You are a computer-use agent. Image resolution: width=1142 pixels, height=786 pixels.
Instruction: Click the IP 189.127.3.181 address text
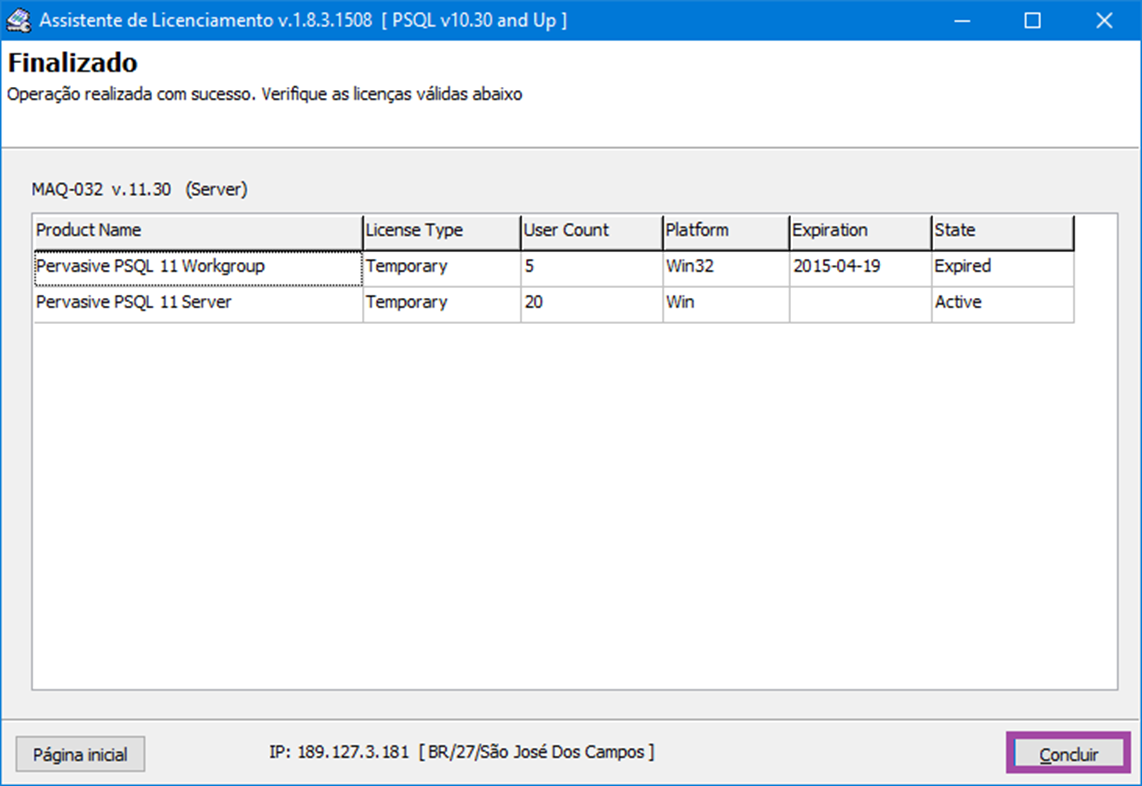click(462, 752)
